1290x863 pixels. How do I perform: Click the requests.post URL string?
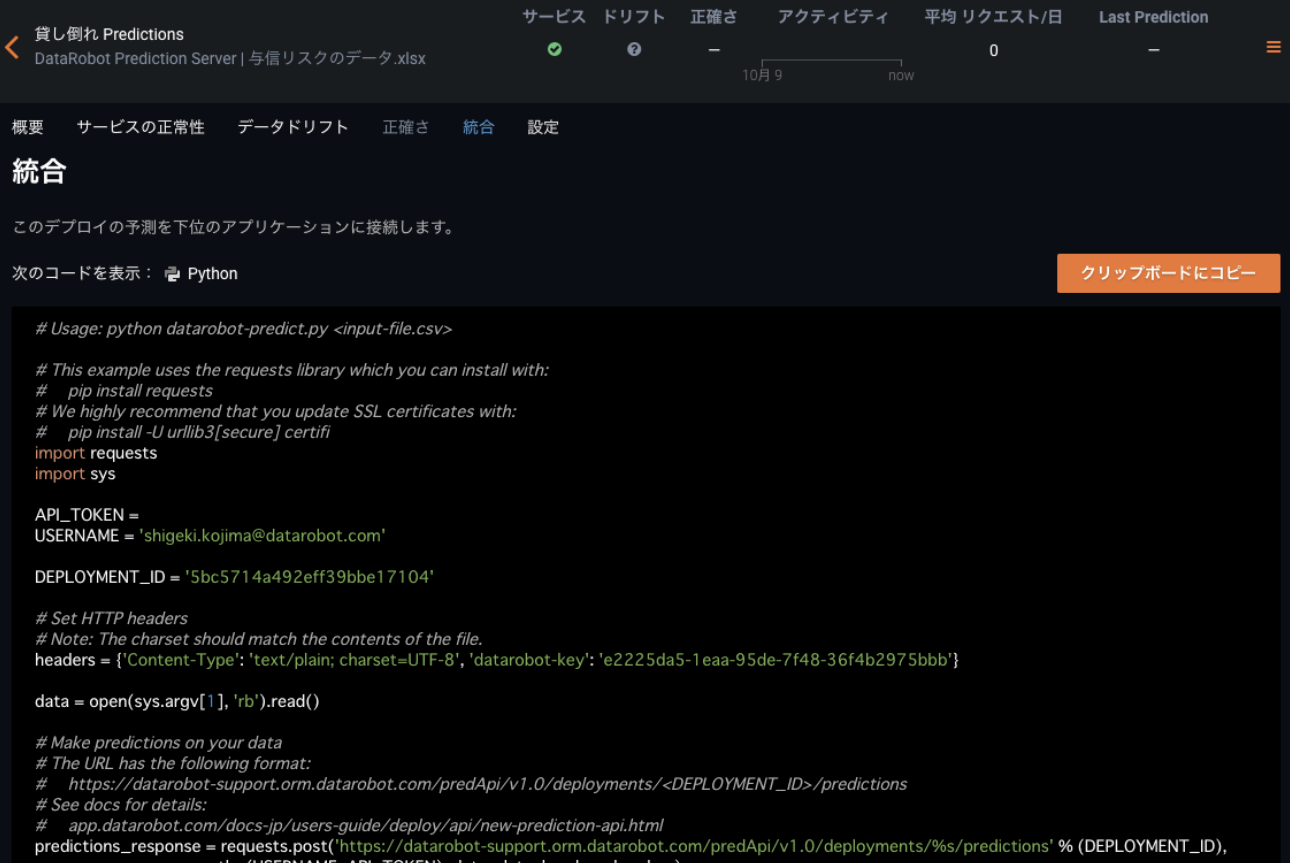pyautogui.click(x=693, y=846)
